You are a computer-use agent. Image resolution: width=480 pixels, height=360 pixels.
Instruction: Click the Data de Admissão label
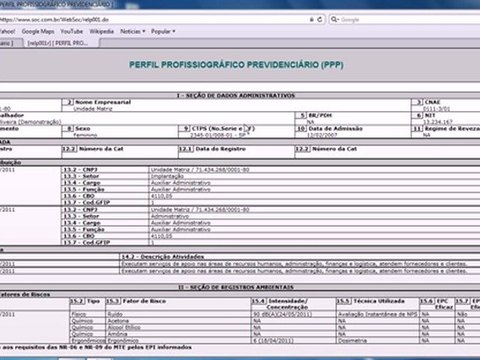point(335,129)
